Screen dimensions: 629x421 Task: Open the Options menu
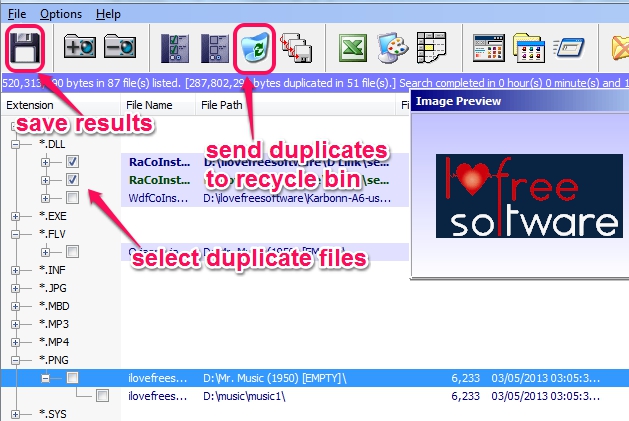pyautogui.click(x=61, y=14)
